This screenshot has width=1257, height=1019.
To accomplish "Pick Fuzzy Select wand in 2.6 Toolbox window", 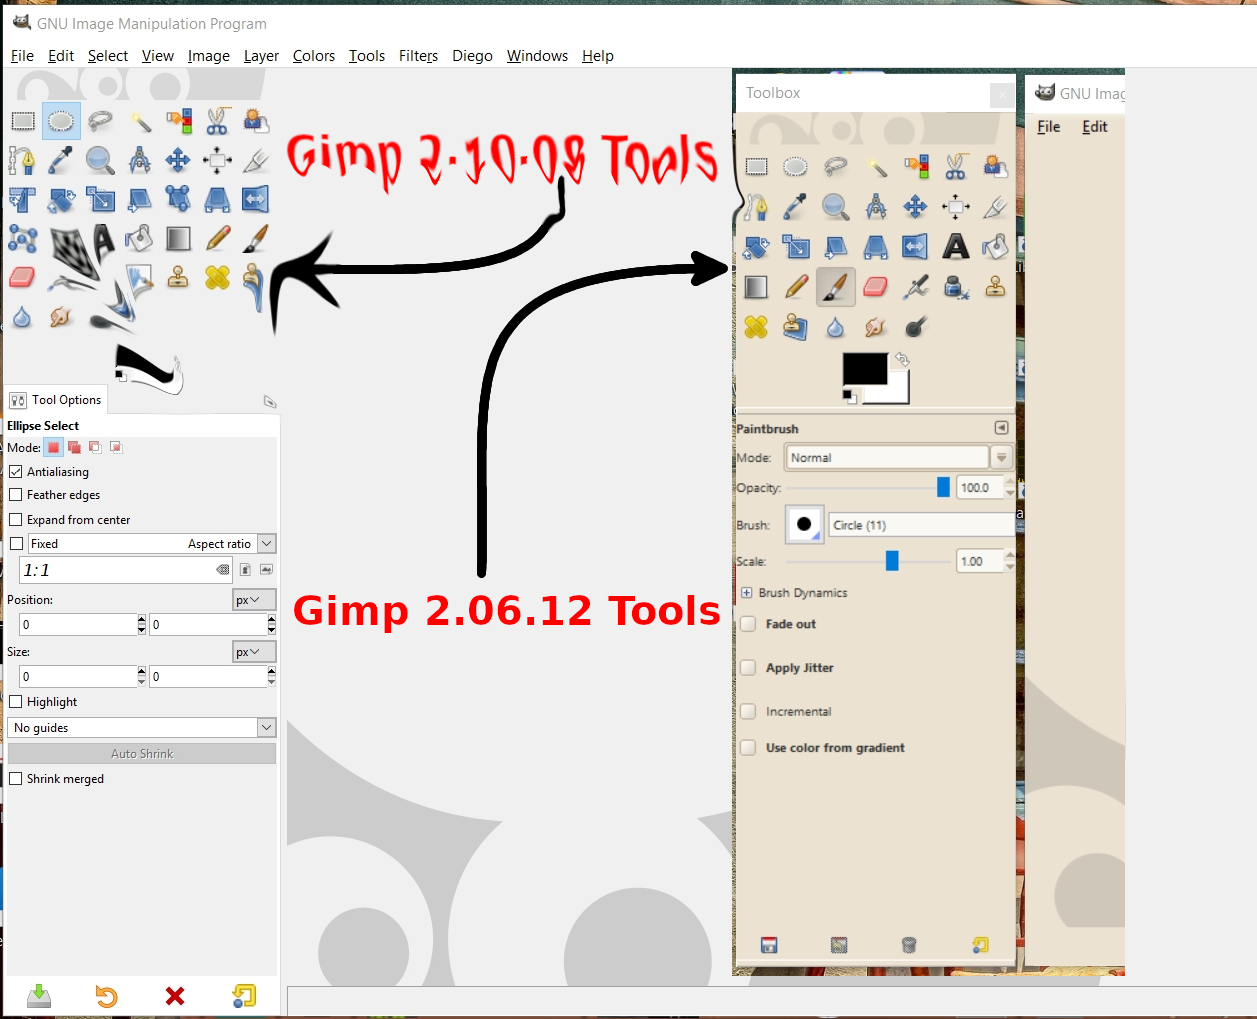I will point(875,167).
